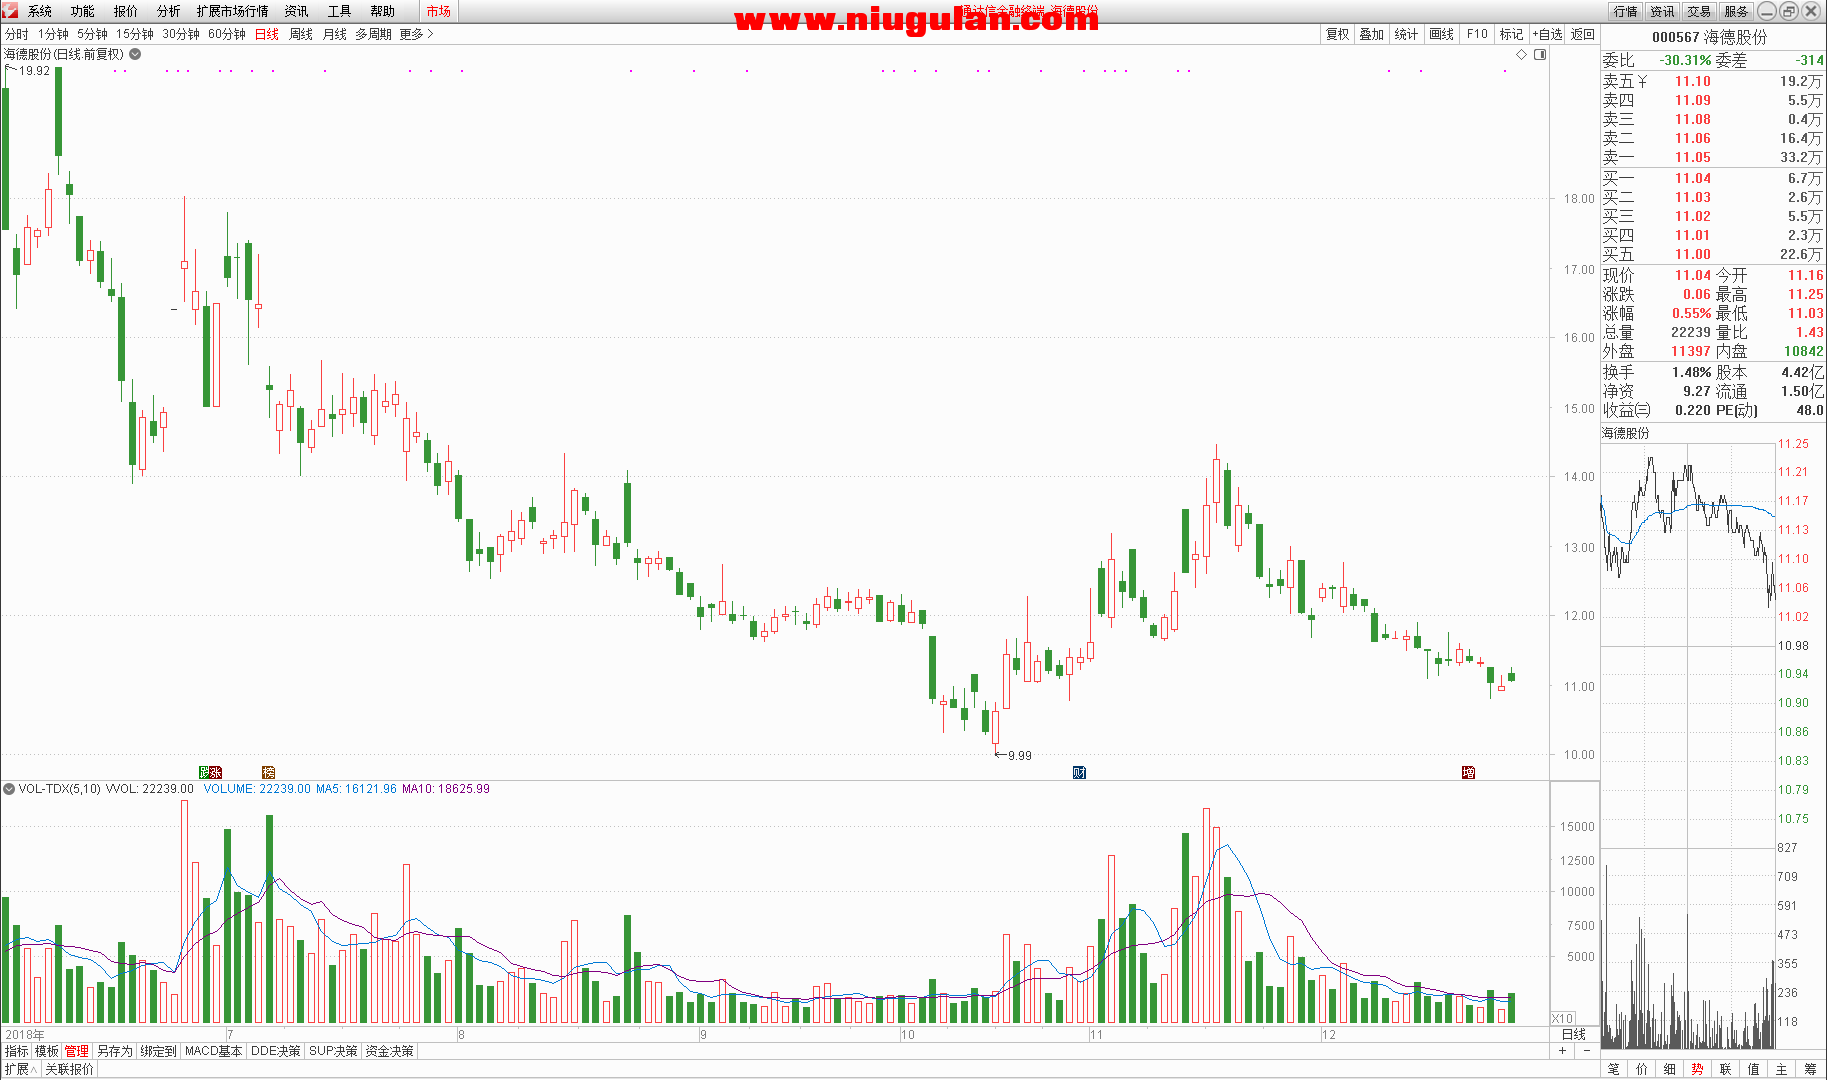Open the 报价 menu

(x=126, y=11)
